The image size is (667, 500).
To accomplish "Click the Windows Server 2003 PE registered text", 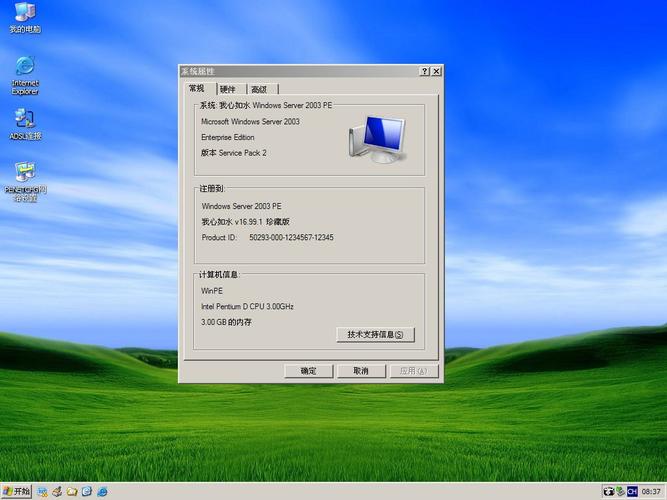I will click(242, 206).
